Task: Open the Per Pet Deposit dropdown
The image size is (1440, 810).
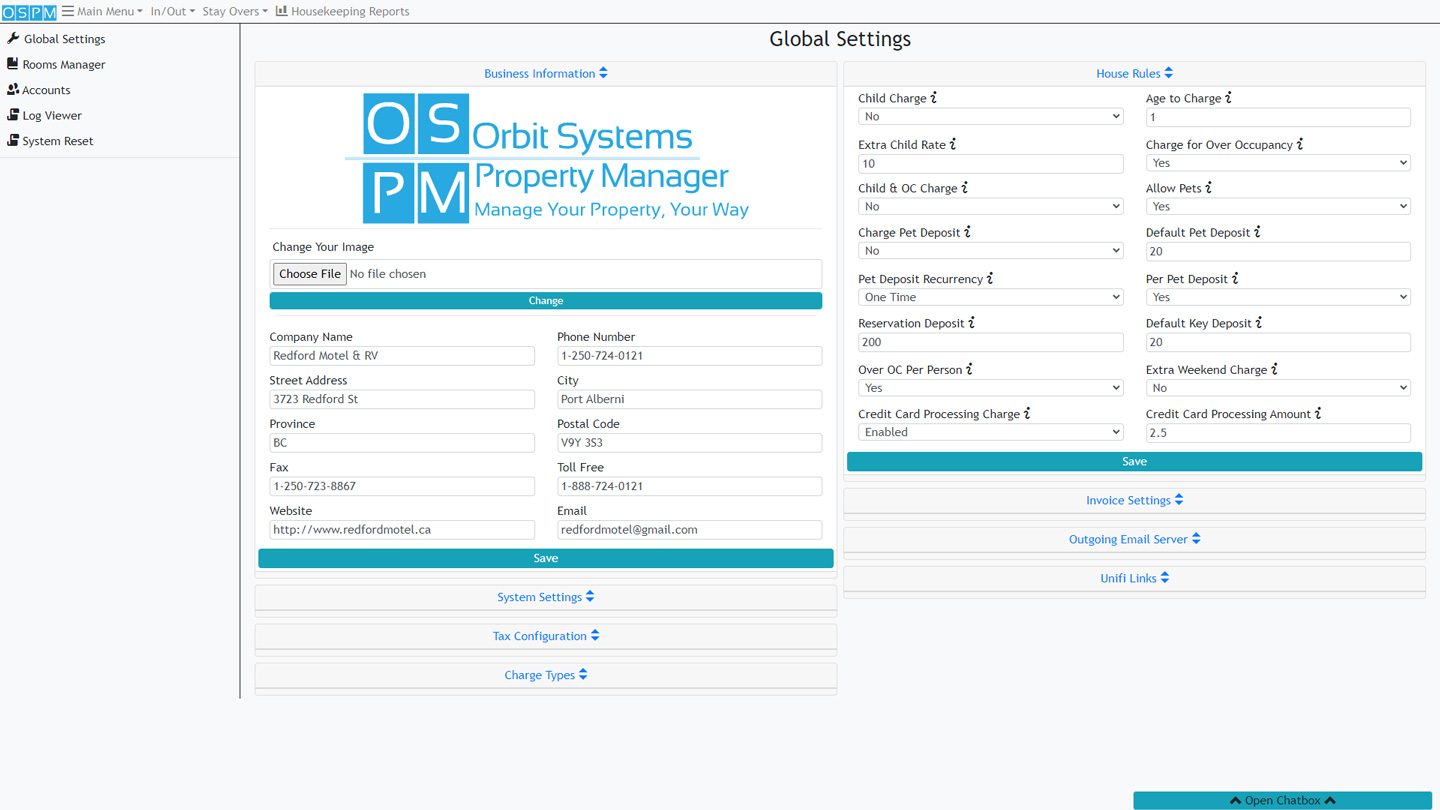Action: [x=1278, y=297]
